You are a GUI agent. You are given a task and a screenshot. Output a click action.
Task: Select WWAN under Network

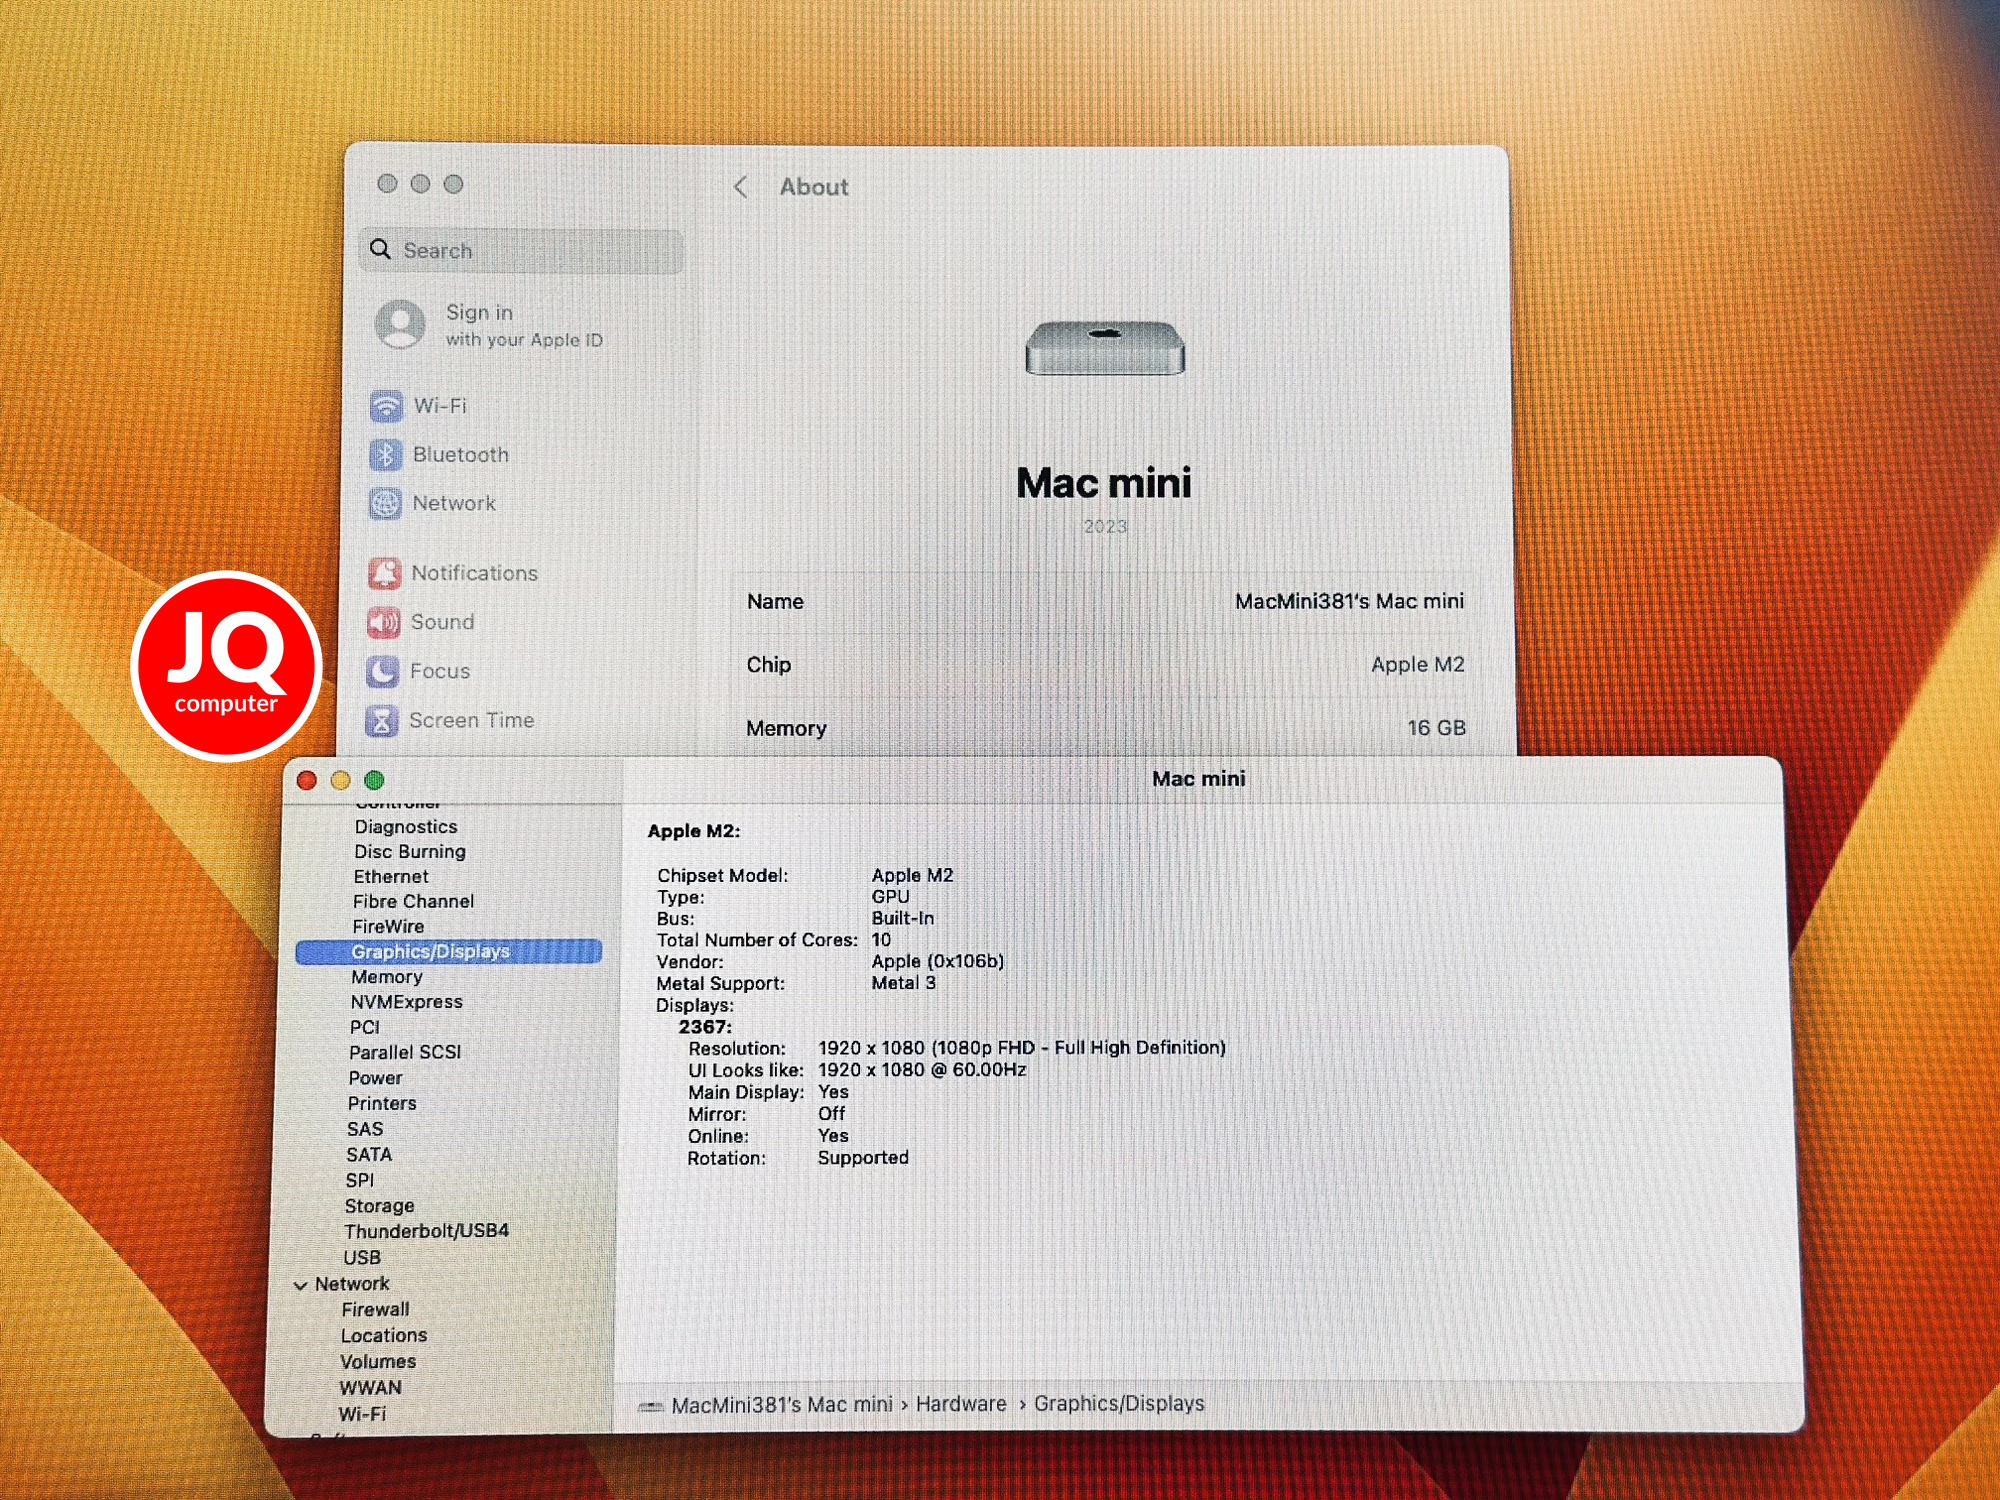pyautogui.click(x=371, y=1388)
